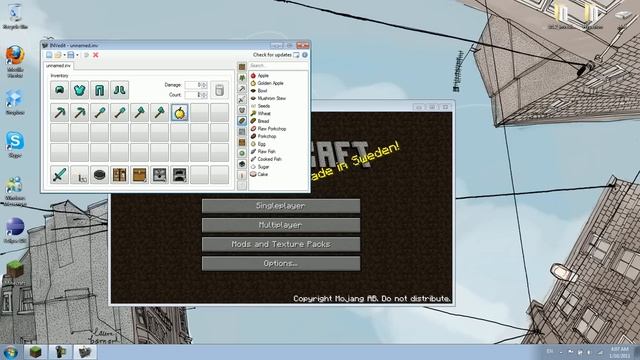Click the red X toolbar icon
Viewport: 640px width, 360px height.
(96, 55)
